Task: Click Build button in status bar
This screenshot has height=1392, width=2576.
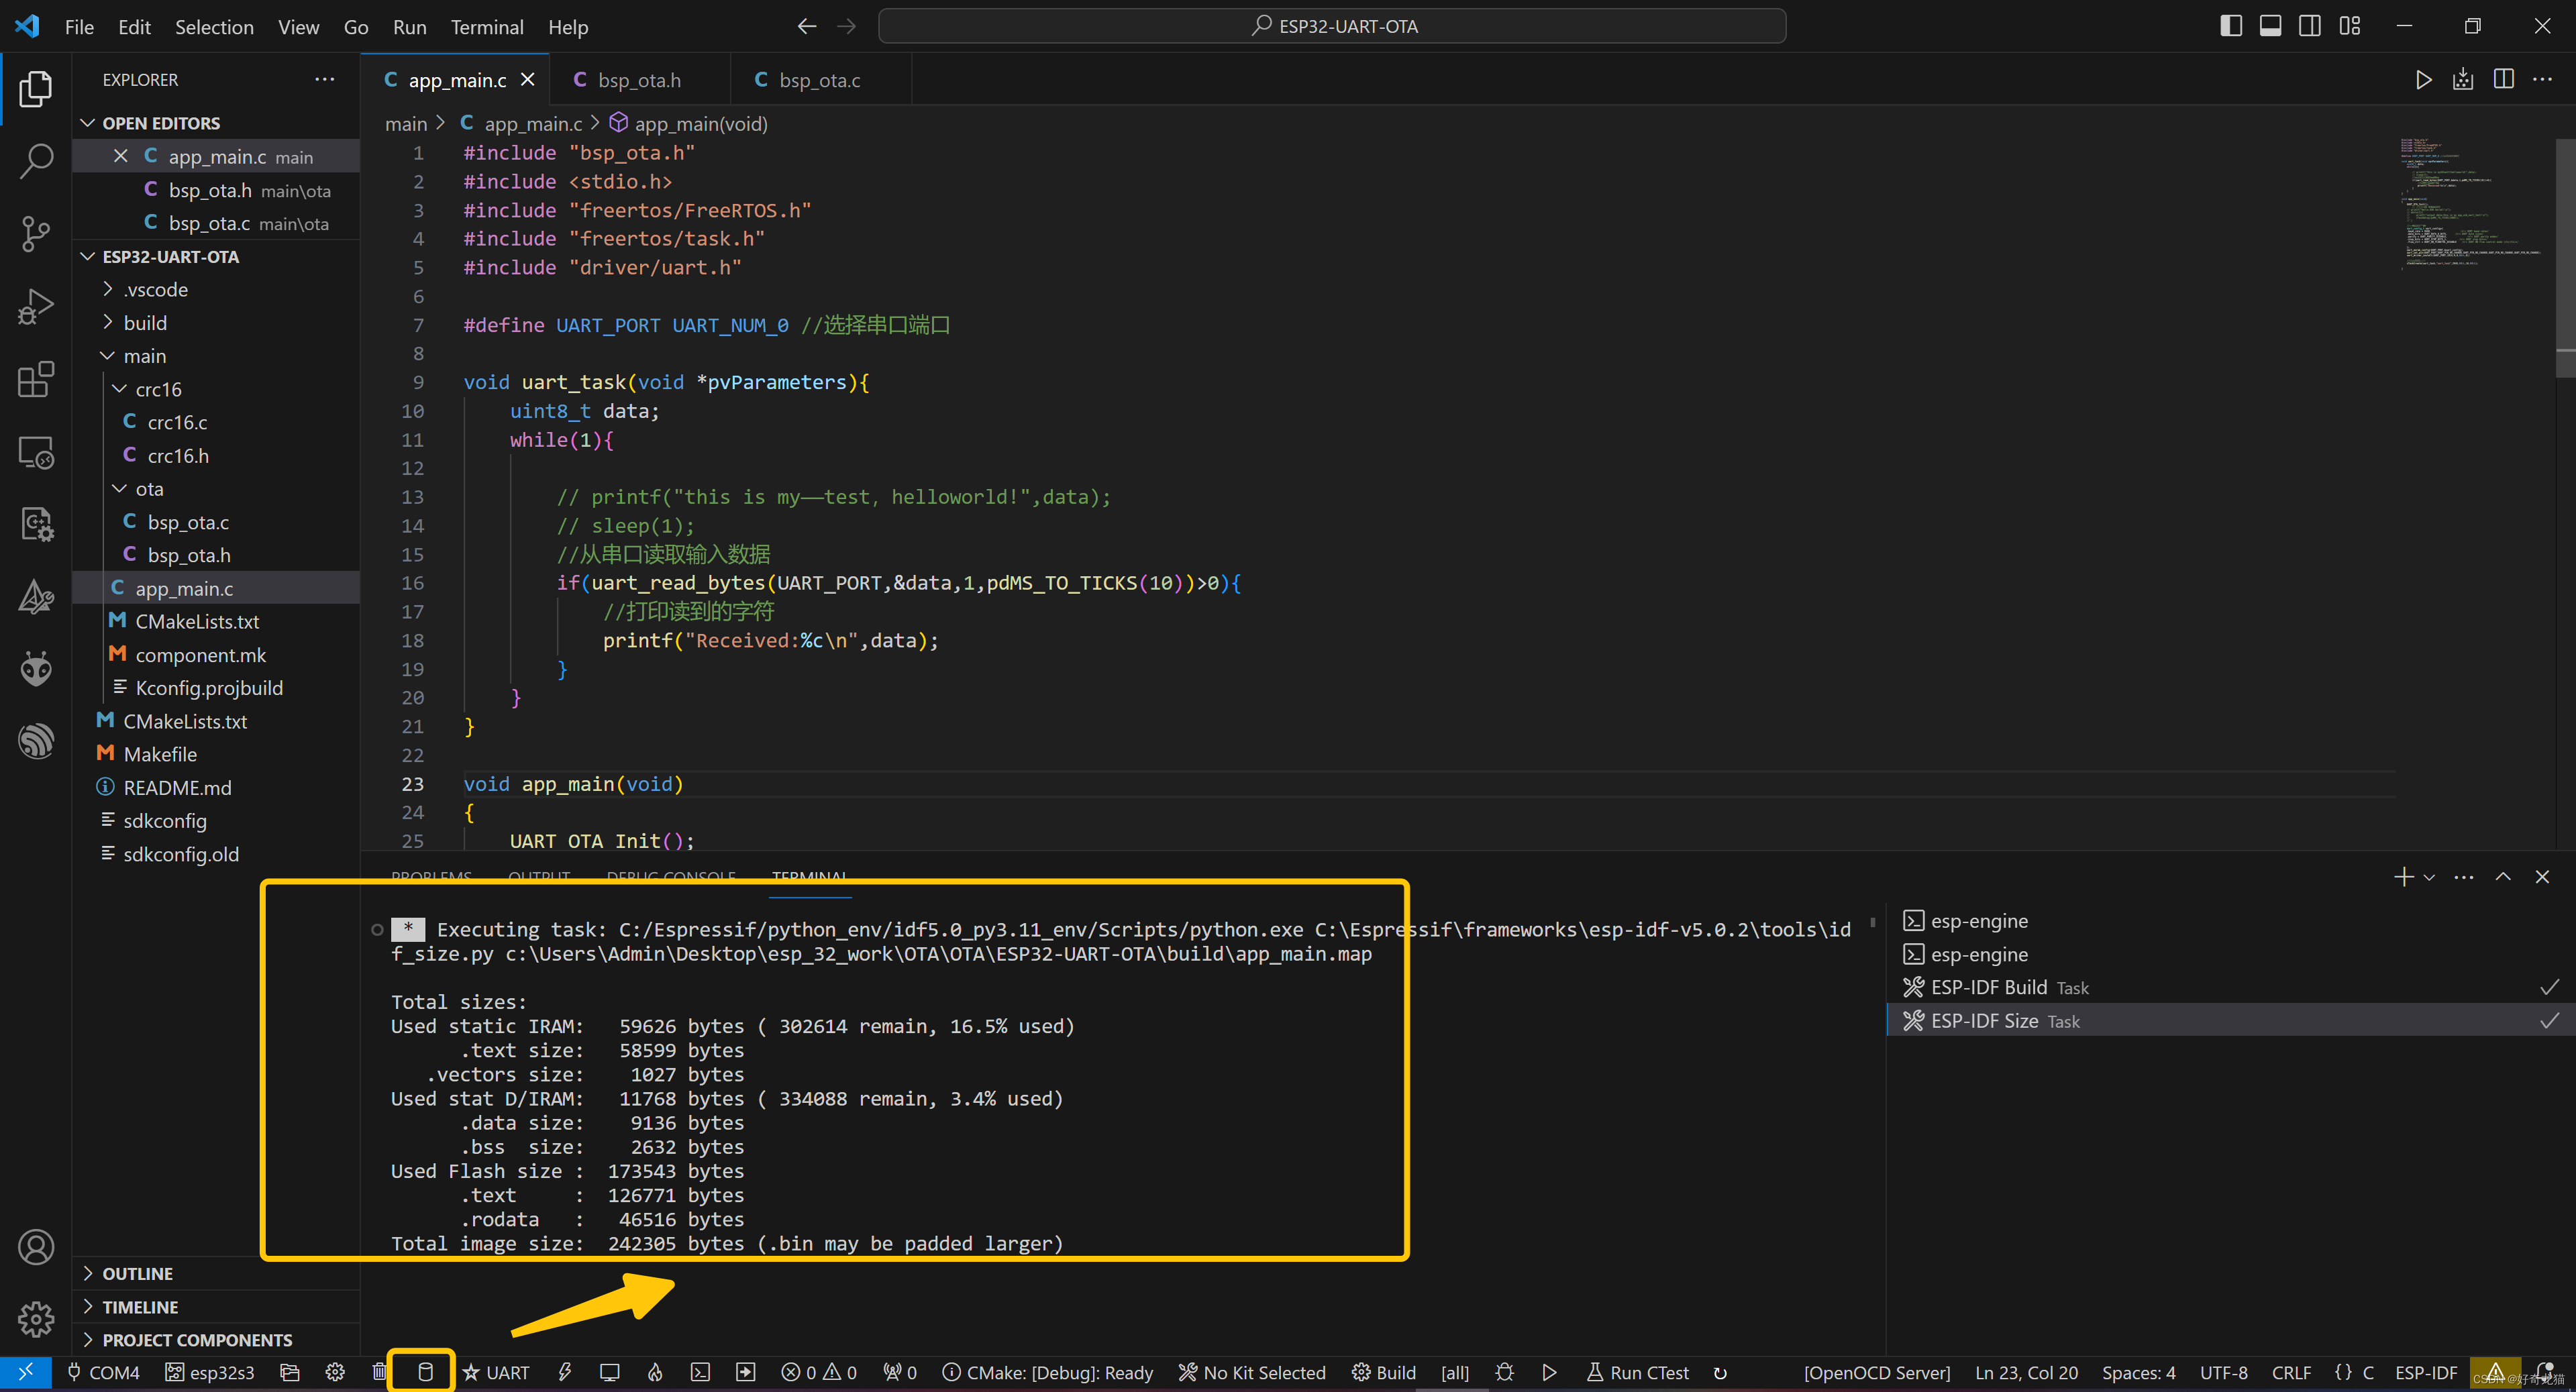Action: click(1384, 1372)
